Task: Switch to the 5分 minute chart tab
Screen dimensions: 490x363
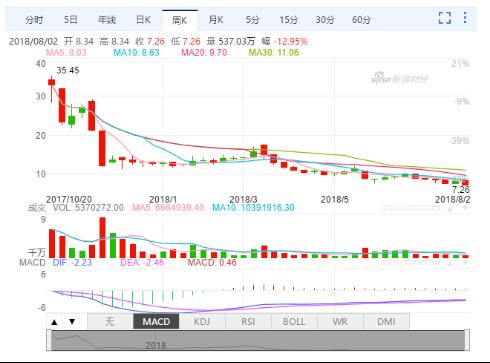Action: [252, 20]
